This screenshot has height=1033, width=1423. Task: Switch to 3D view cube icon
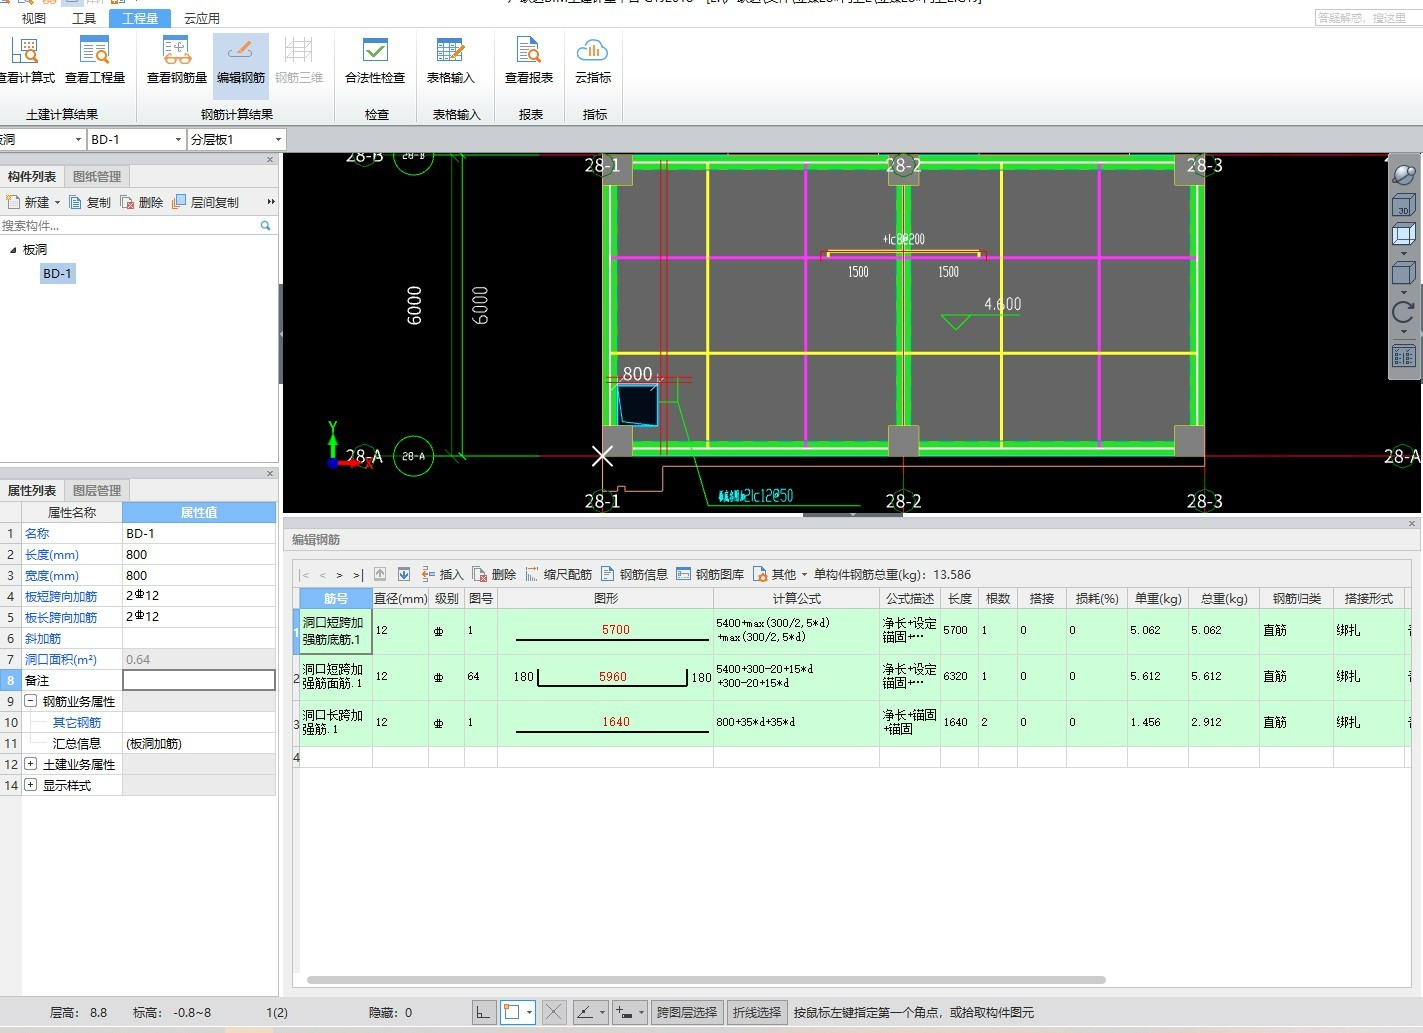(1404, 205)
